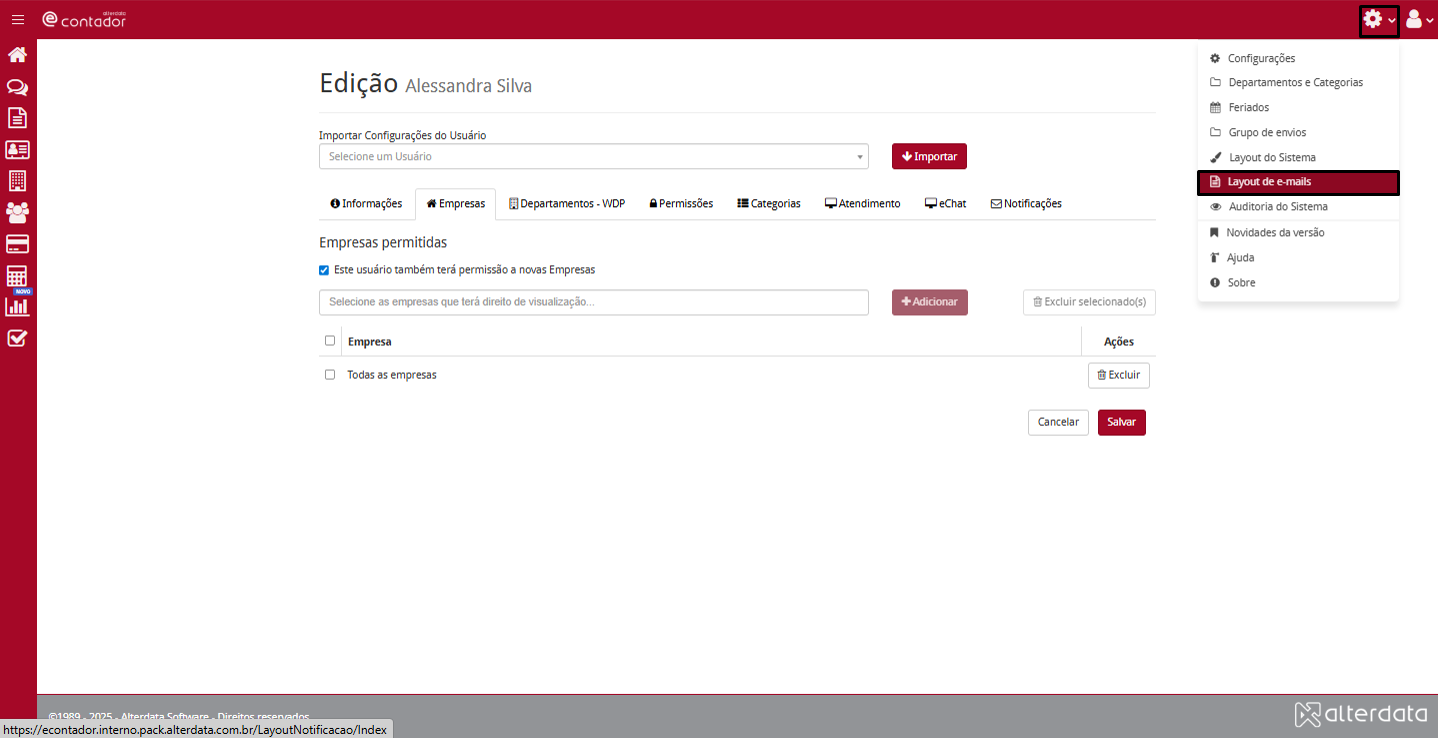Click the Empresa column header
Viewport: 1438px width, 738px height.
coord(369,342)
